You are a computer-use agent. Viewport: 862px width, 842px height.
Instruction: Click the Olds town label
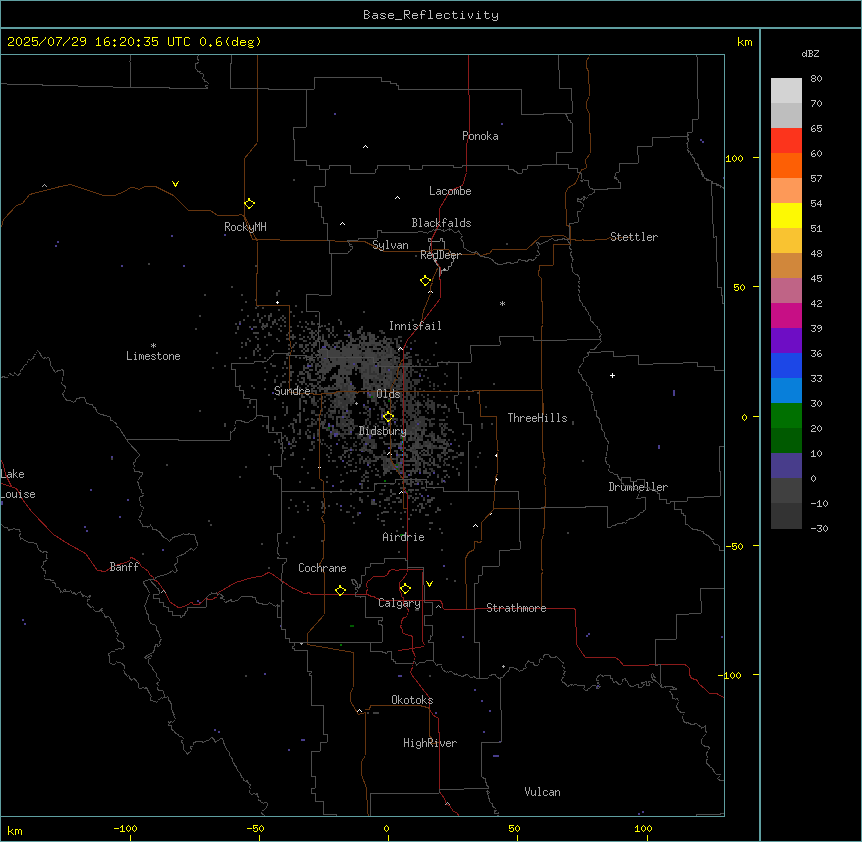click(388, 394)
